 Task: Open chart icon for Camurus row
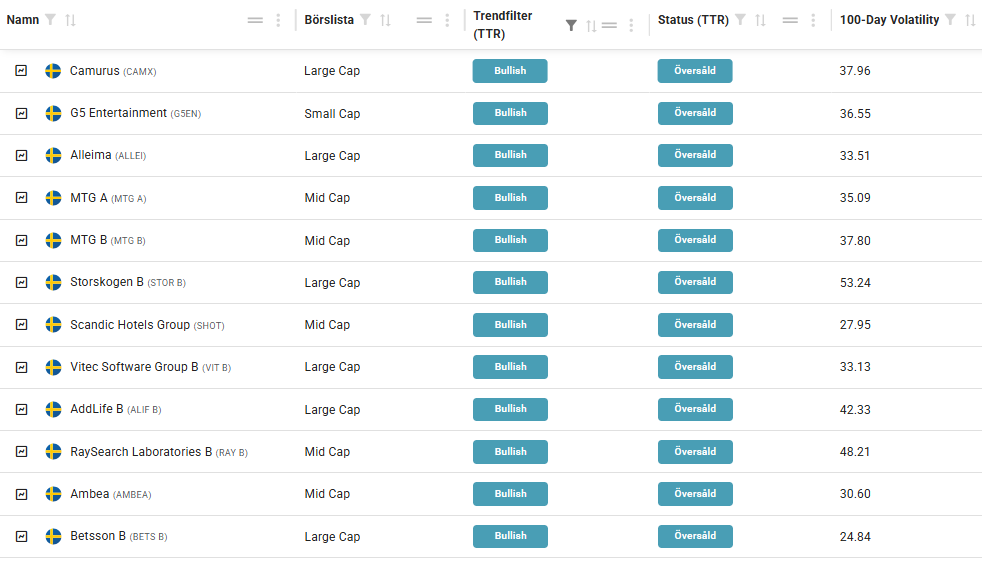click(21, 71)
